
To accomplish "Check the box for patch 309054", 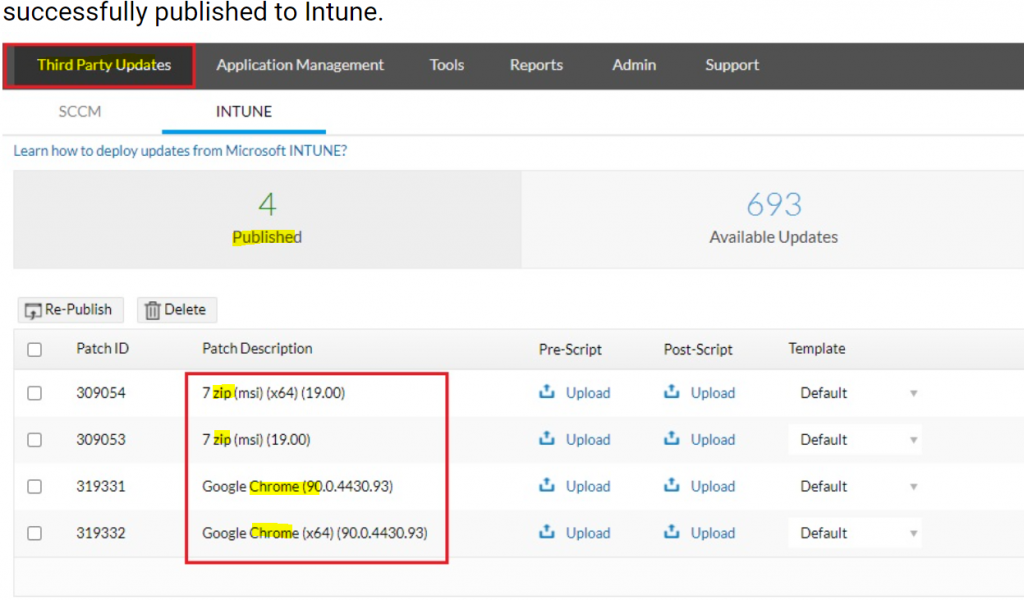I will (35, 393).
